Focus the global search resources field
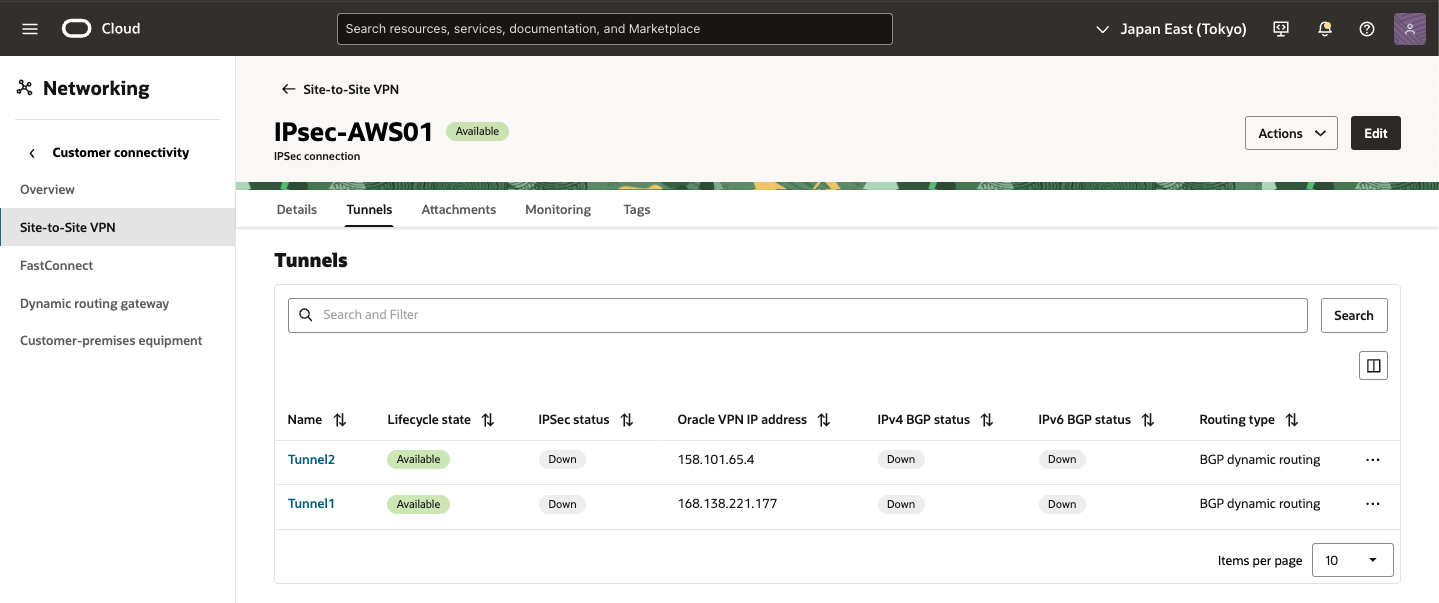 click(x=615, y=29)
